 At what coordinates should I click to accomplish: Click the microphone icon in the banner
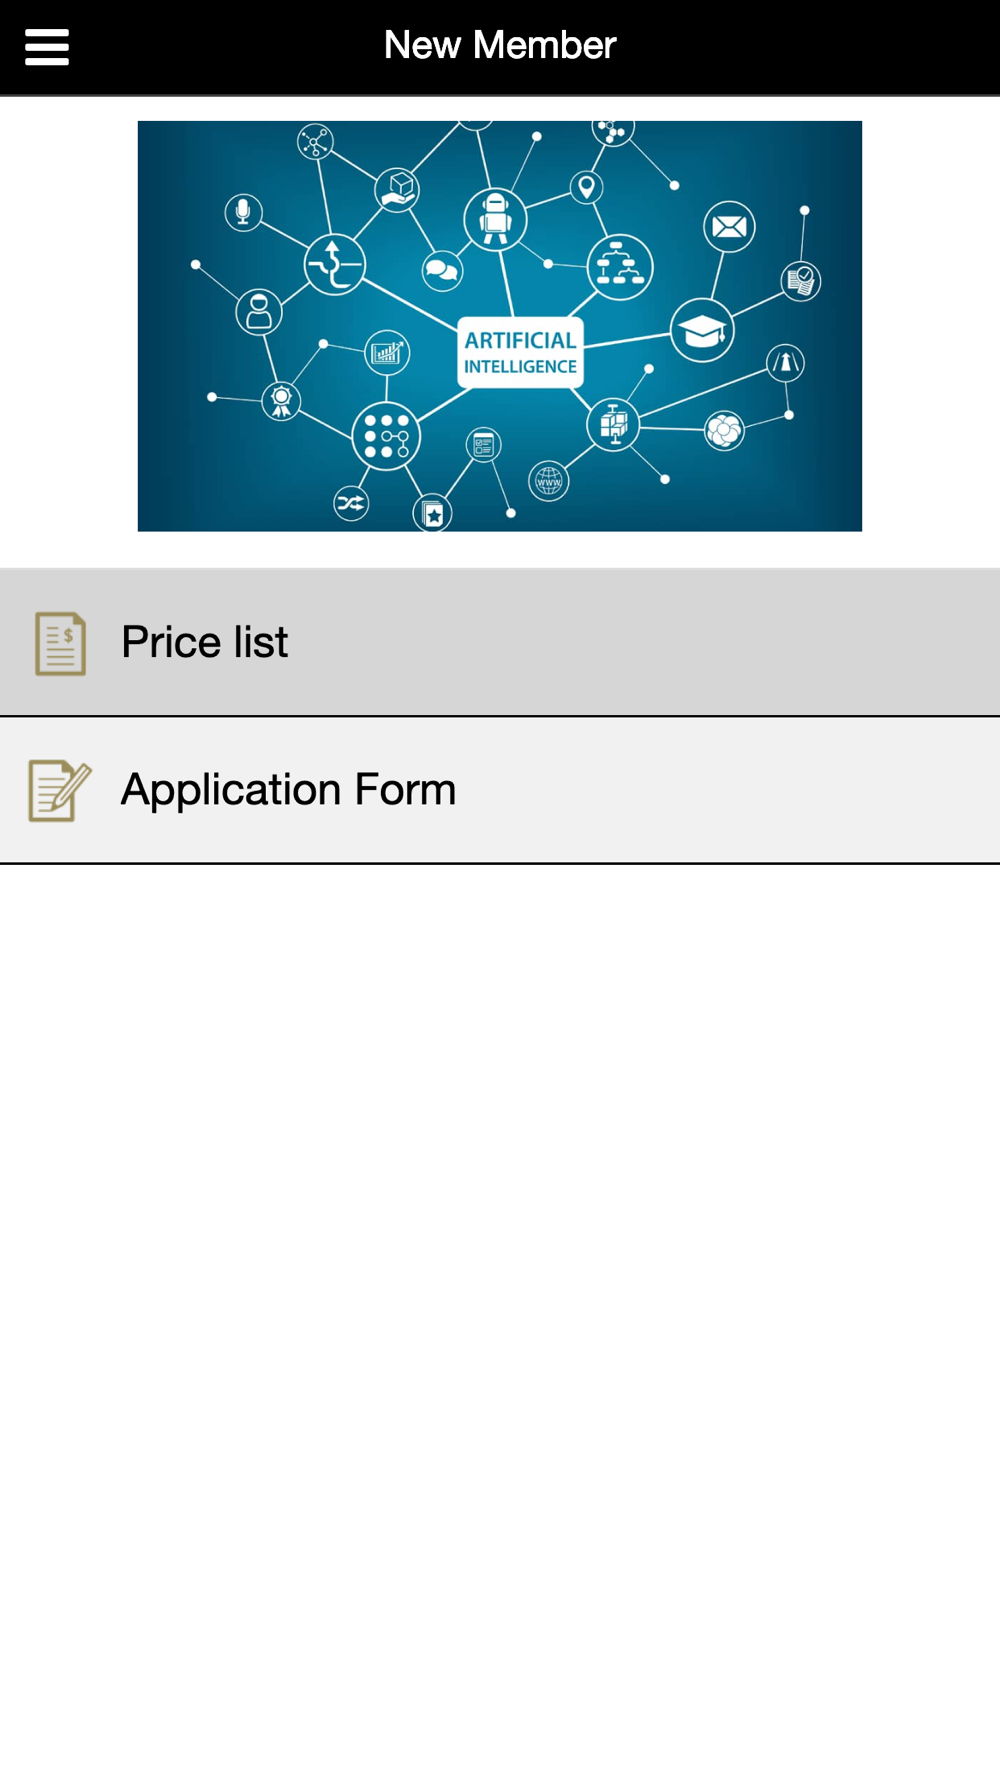pos(243,211)
